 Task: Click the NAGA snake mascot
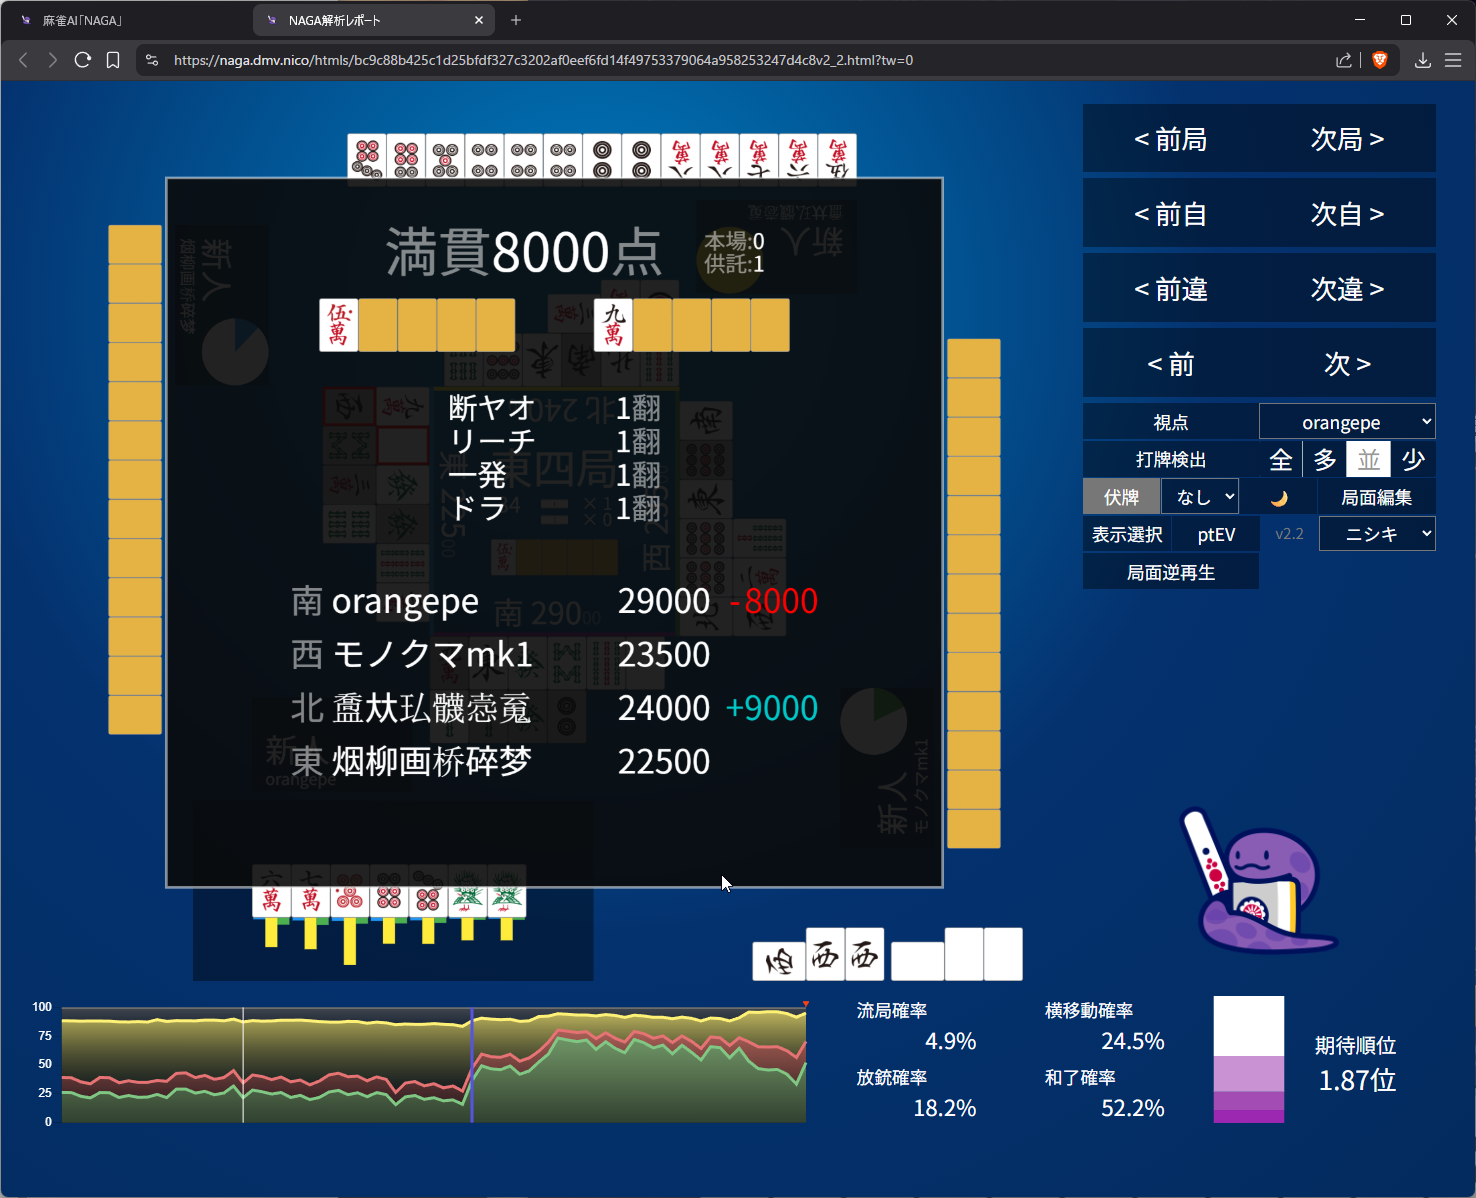[1262, 883]
